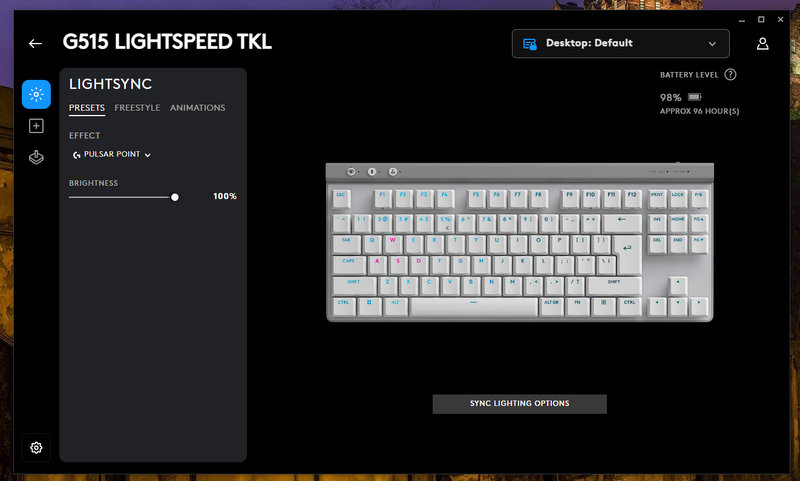Switch to the ANIMATIONS tab
The height and width of the screenshot is (481, 800).
click(x=197, y=108)
